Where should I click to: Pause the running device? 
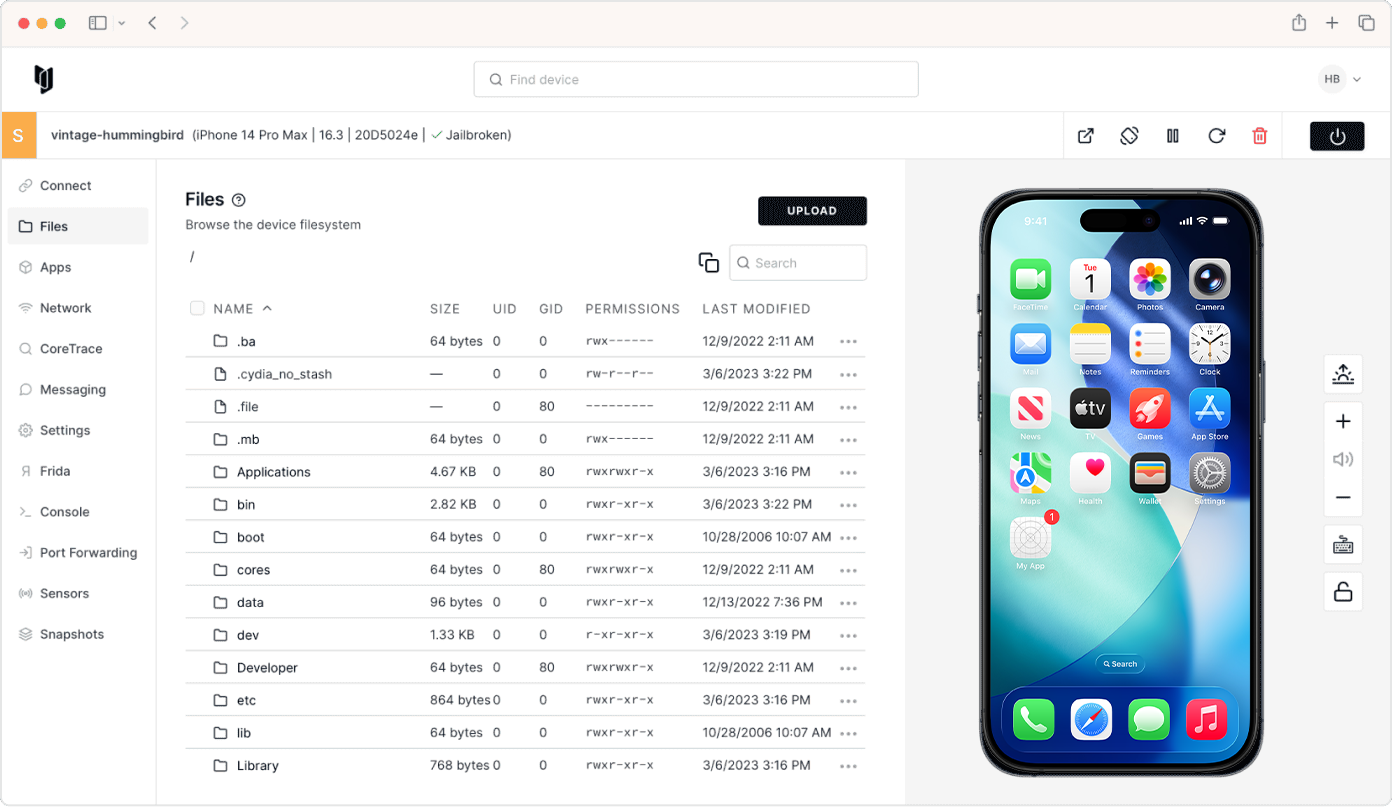pyautogui.click(x=1171, y=135)
